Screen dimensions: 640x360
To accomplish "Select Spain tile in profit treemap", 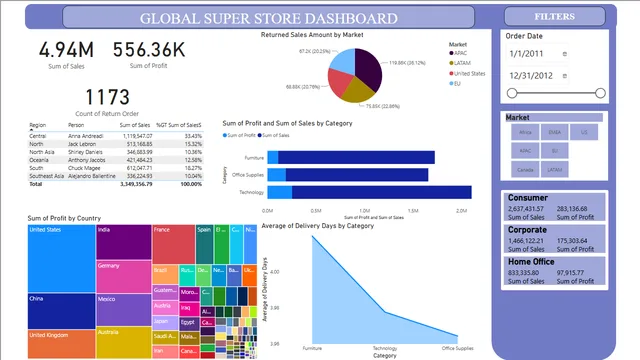I will tap(204, 244).
